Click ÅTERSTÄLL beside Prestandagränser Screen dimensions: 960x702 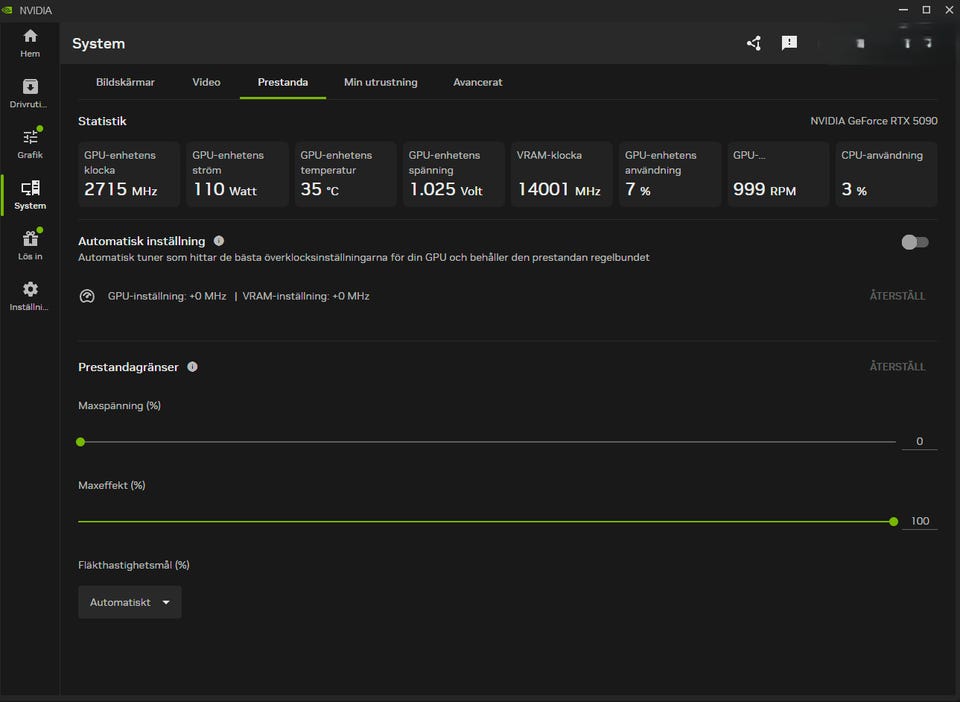(x=897, y=367)
